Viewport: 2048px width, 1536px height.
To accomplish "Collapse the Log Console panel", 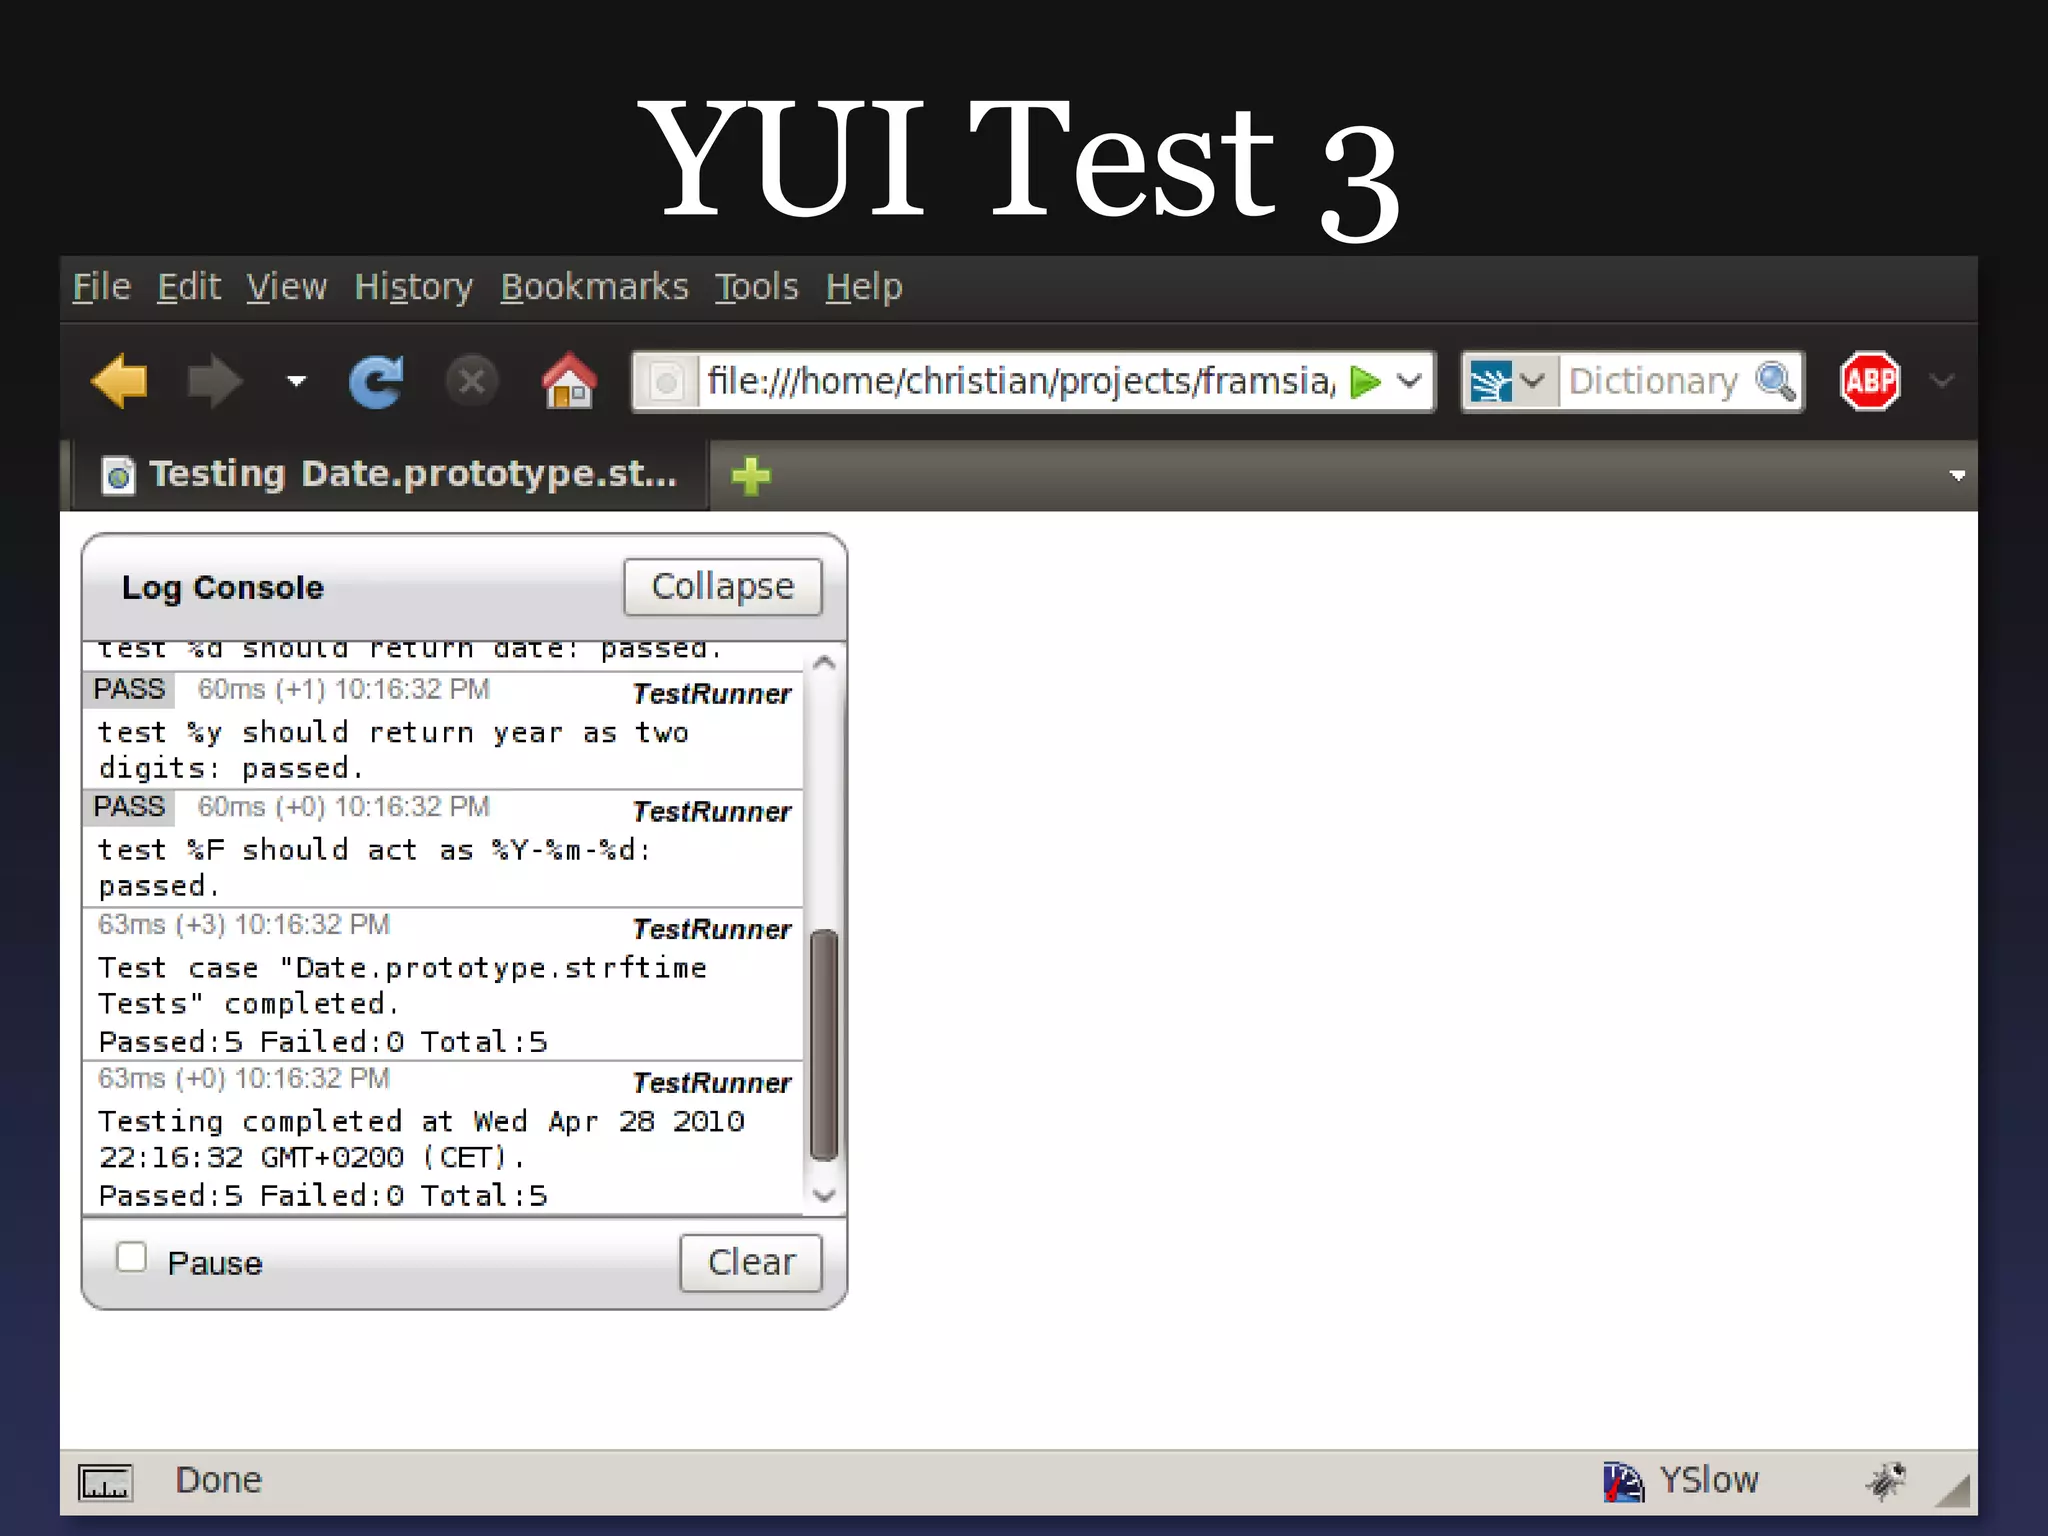I will click(722, 587).
